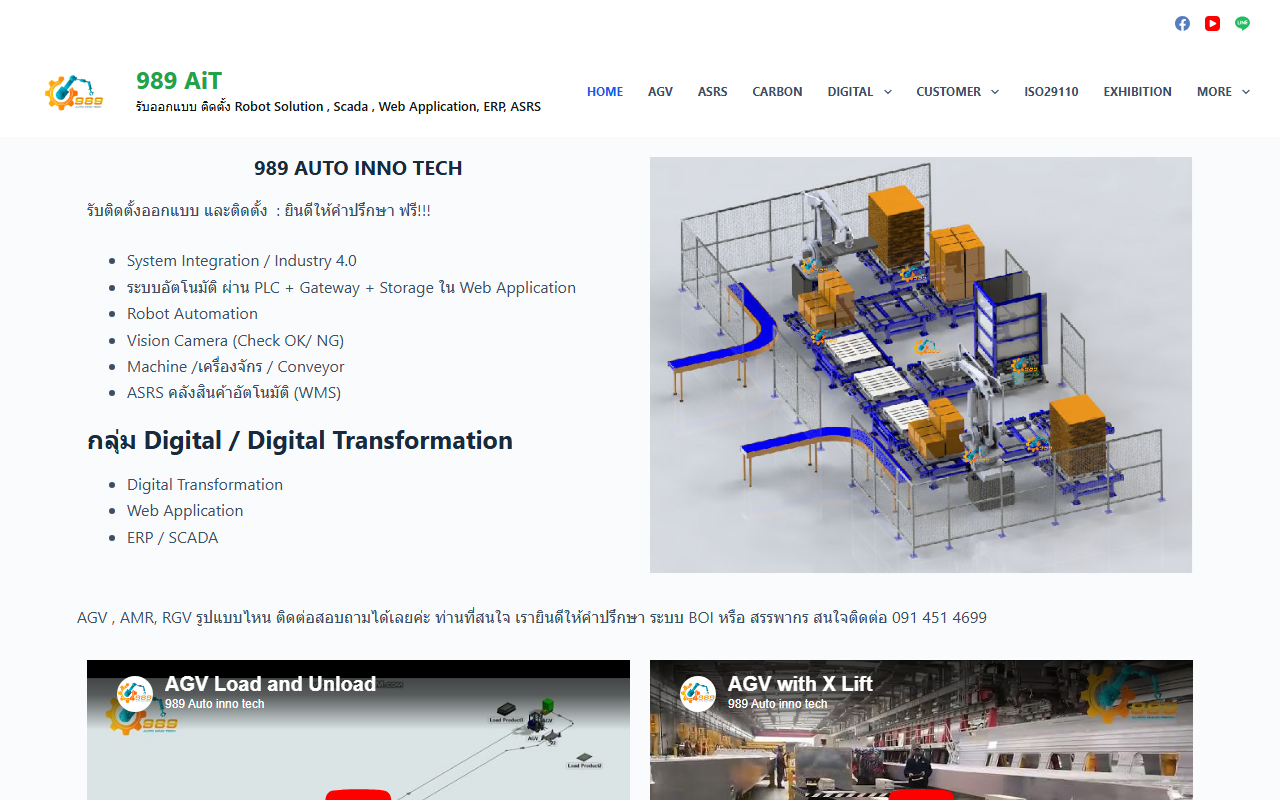The image size is (1280, 800).
Task: Click System Integration / Industry 4.0 item
Action: [x=241, y=261]
